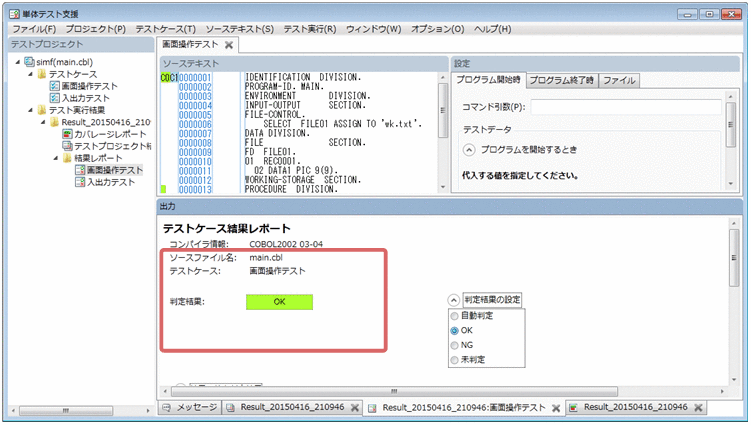Click the app icon in title bar
The image size is (751, 425).
[14, 14]
